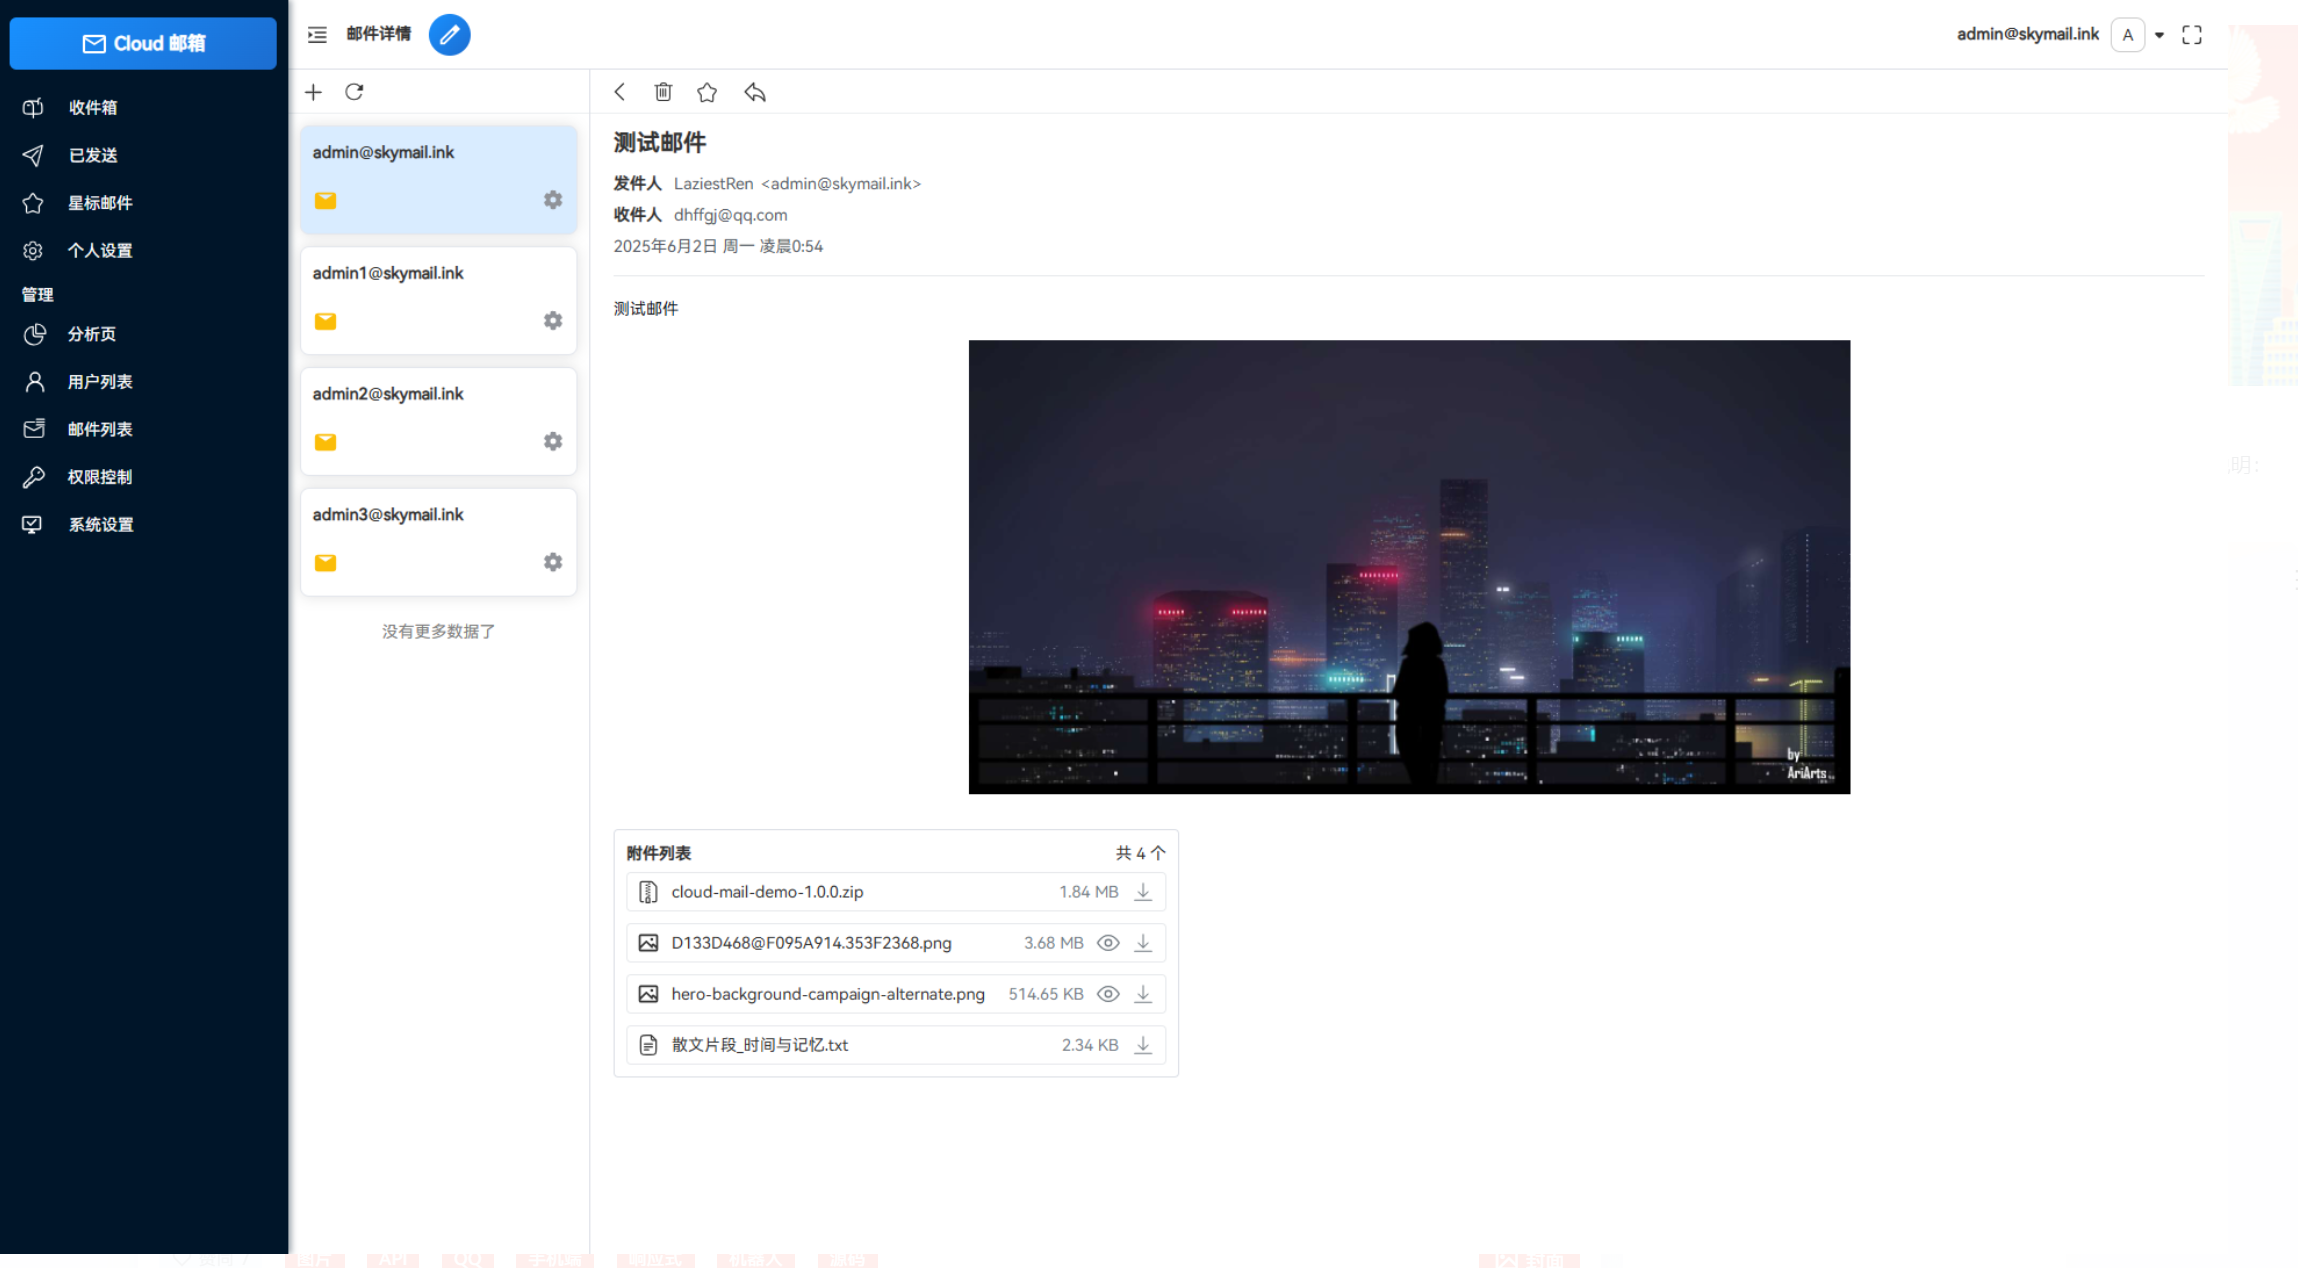Go back using the left arrow
2298x1268 pixels.
[620, 92]
